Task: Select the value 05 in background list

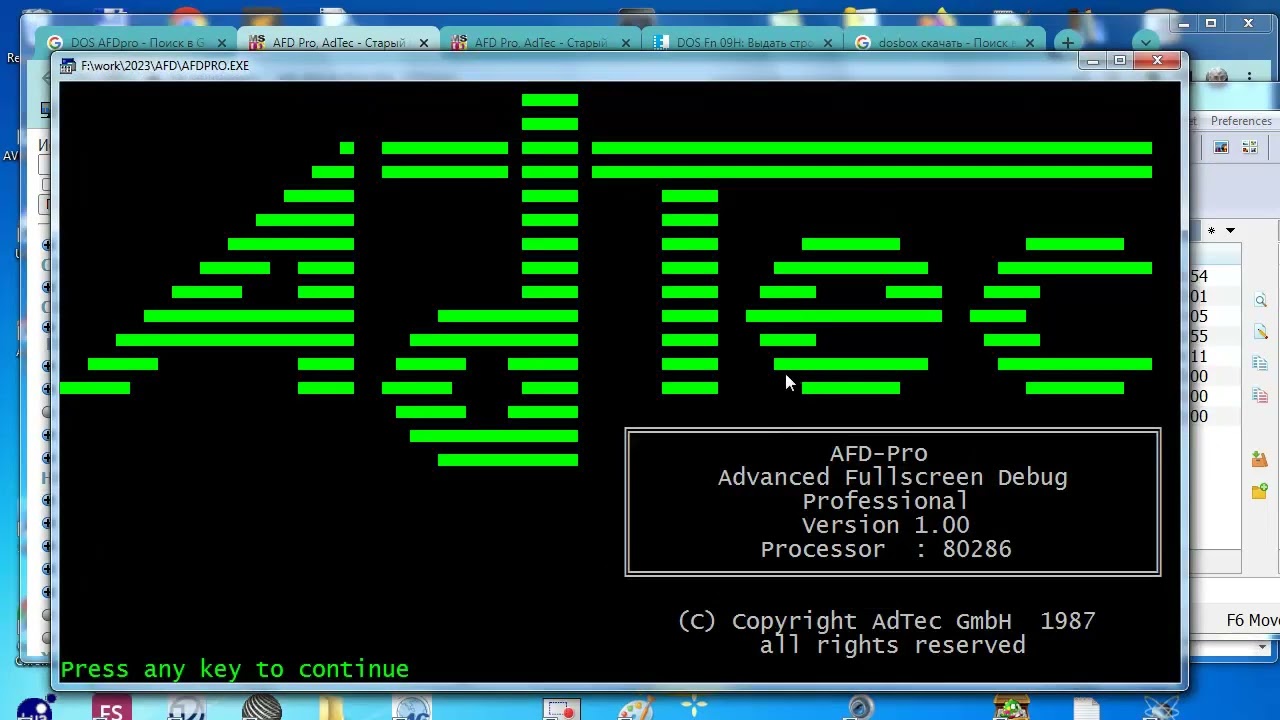Action: [1199, 316]
